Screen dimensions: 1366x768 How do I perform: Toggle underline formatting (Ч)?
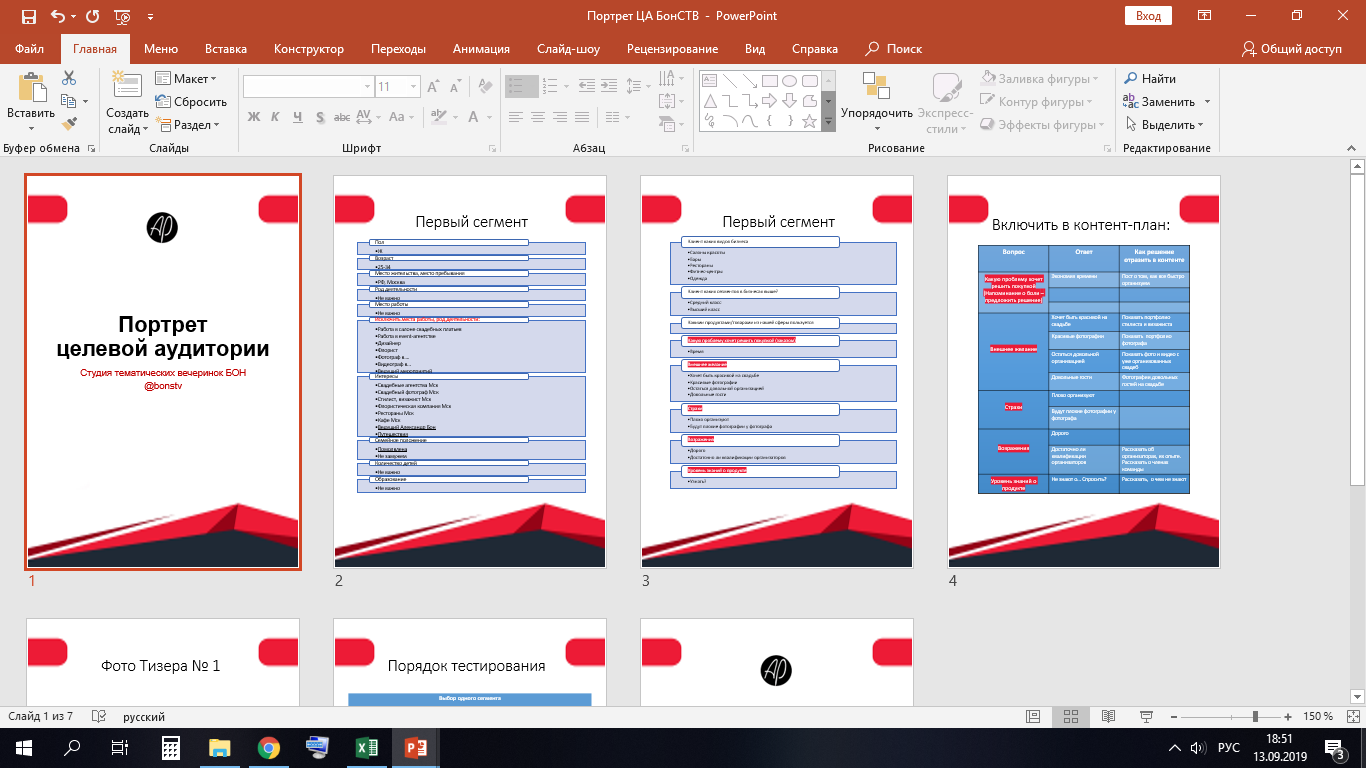[x=297, y=117]
